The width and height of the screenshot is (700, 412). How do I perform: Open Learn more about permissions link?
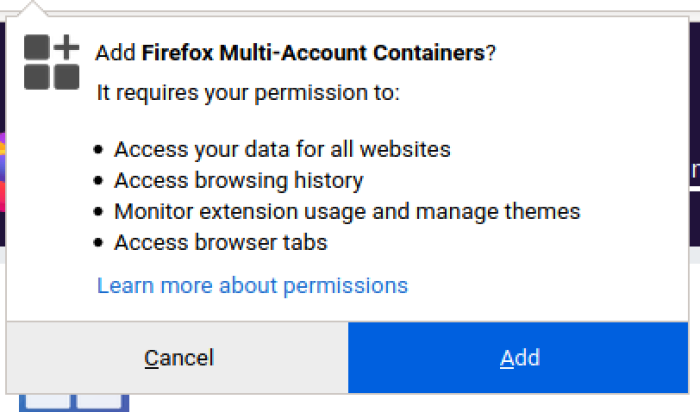(x=252, y=285)
